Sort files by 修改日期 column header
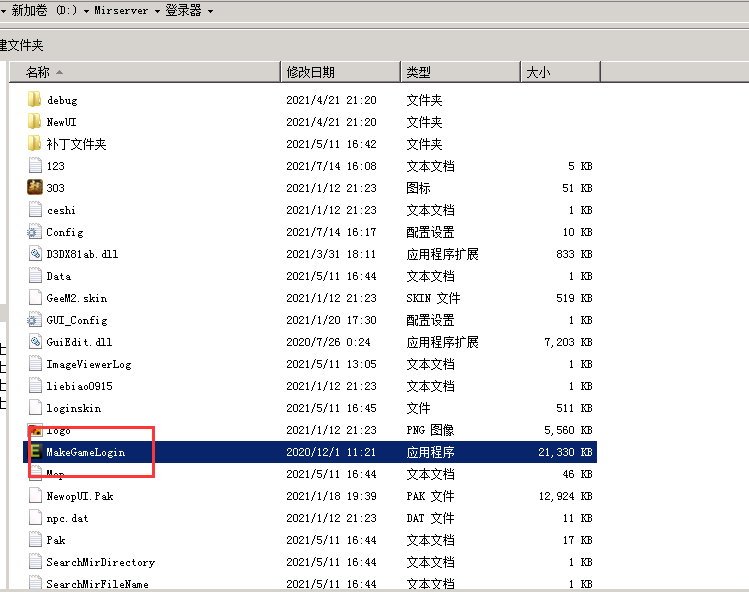 click(x=339, y=72)
